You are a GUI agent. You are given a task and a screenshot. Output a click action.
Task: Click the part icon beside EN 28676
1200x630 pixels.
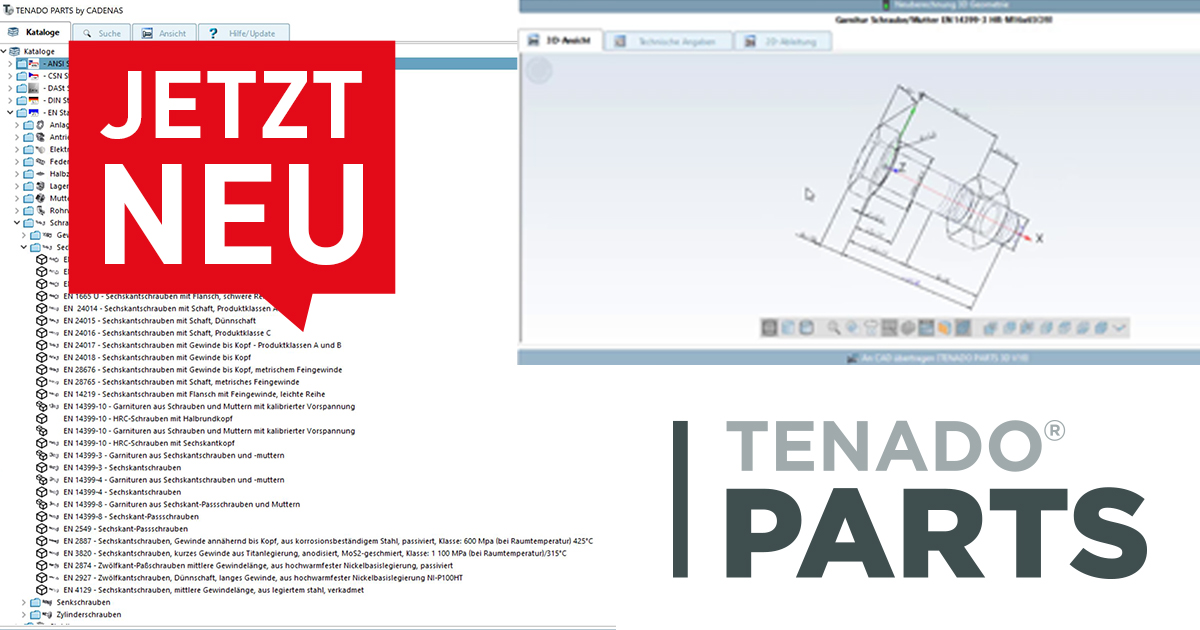(x=42, y=370)
